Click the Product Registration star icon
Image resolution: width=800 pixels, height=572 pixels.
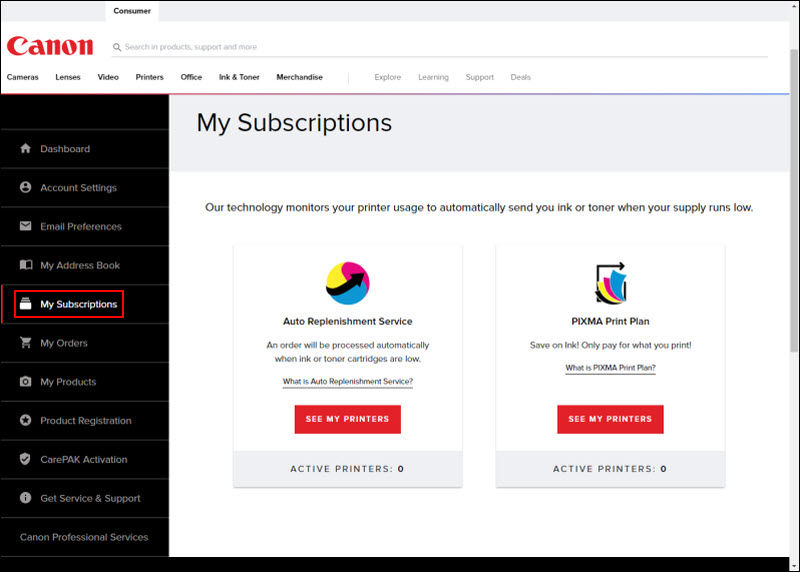pyautogui.click(x=26, y=421)
